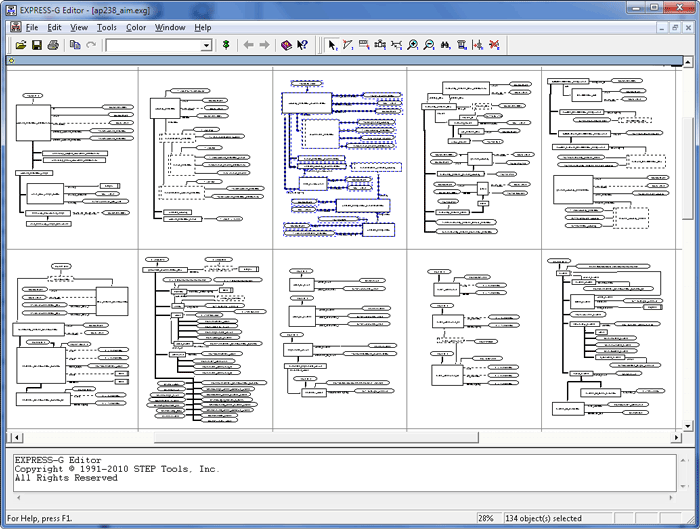Screen dimensions: 700x529
Task: Click the Copy toolbar icon
Action: (x=75, y=45)
